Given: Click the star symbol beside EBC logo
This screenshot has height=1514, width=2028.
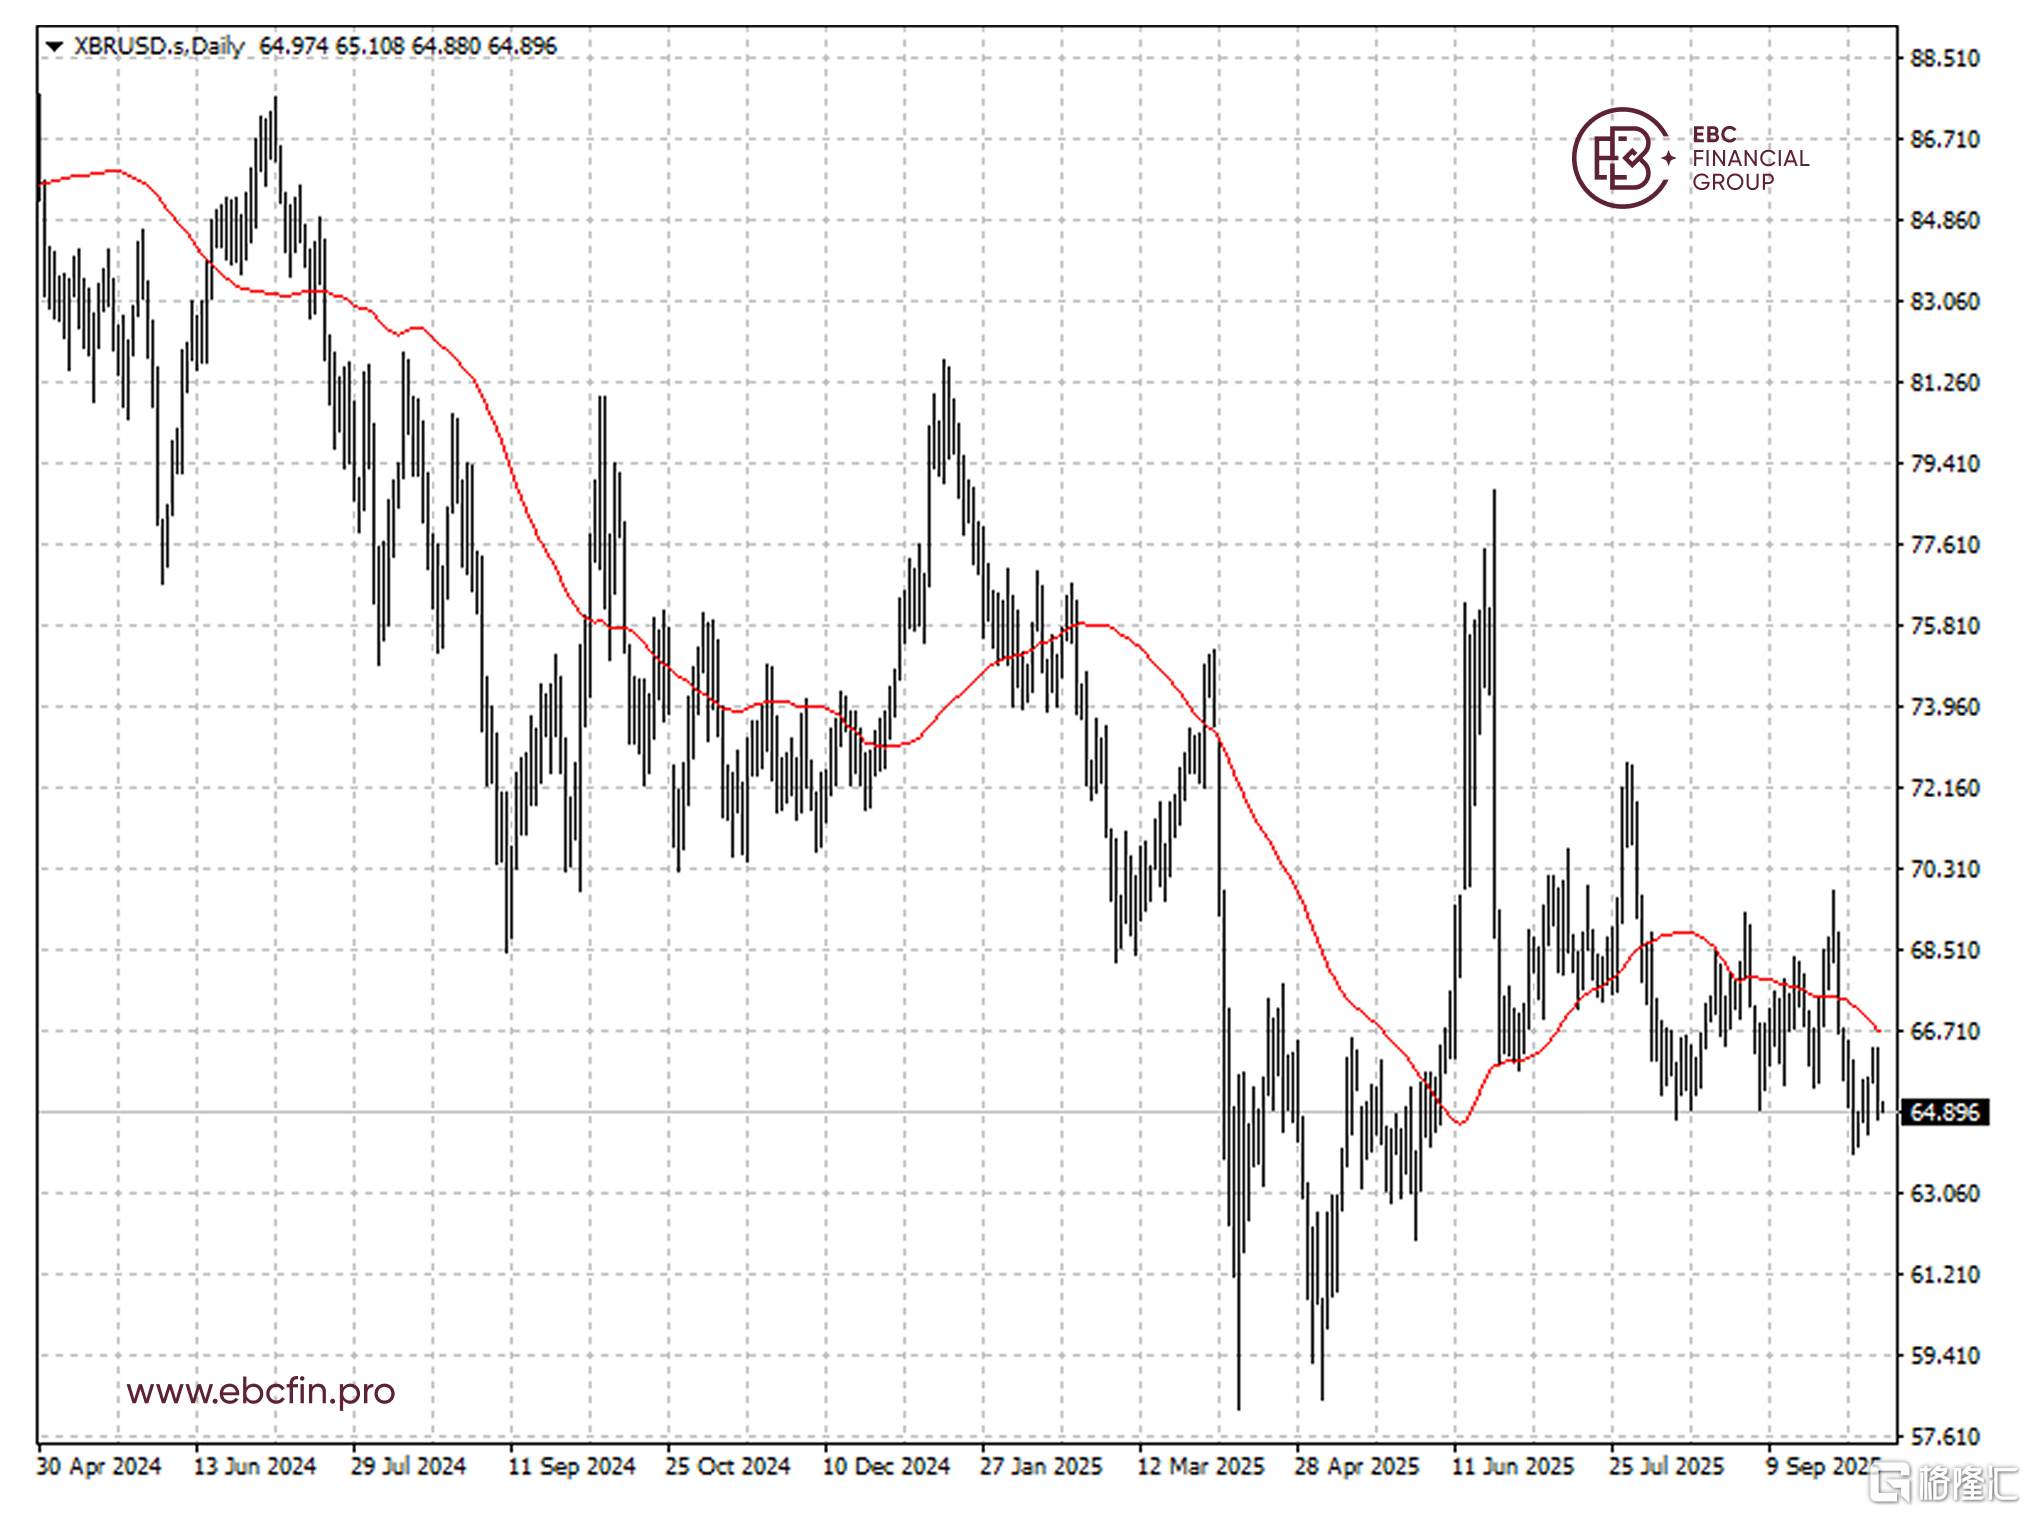Looking at the screenshot, I should click(1668, 158).
